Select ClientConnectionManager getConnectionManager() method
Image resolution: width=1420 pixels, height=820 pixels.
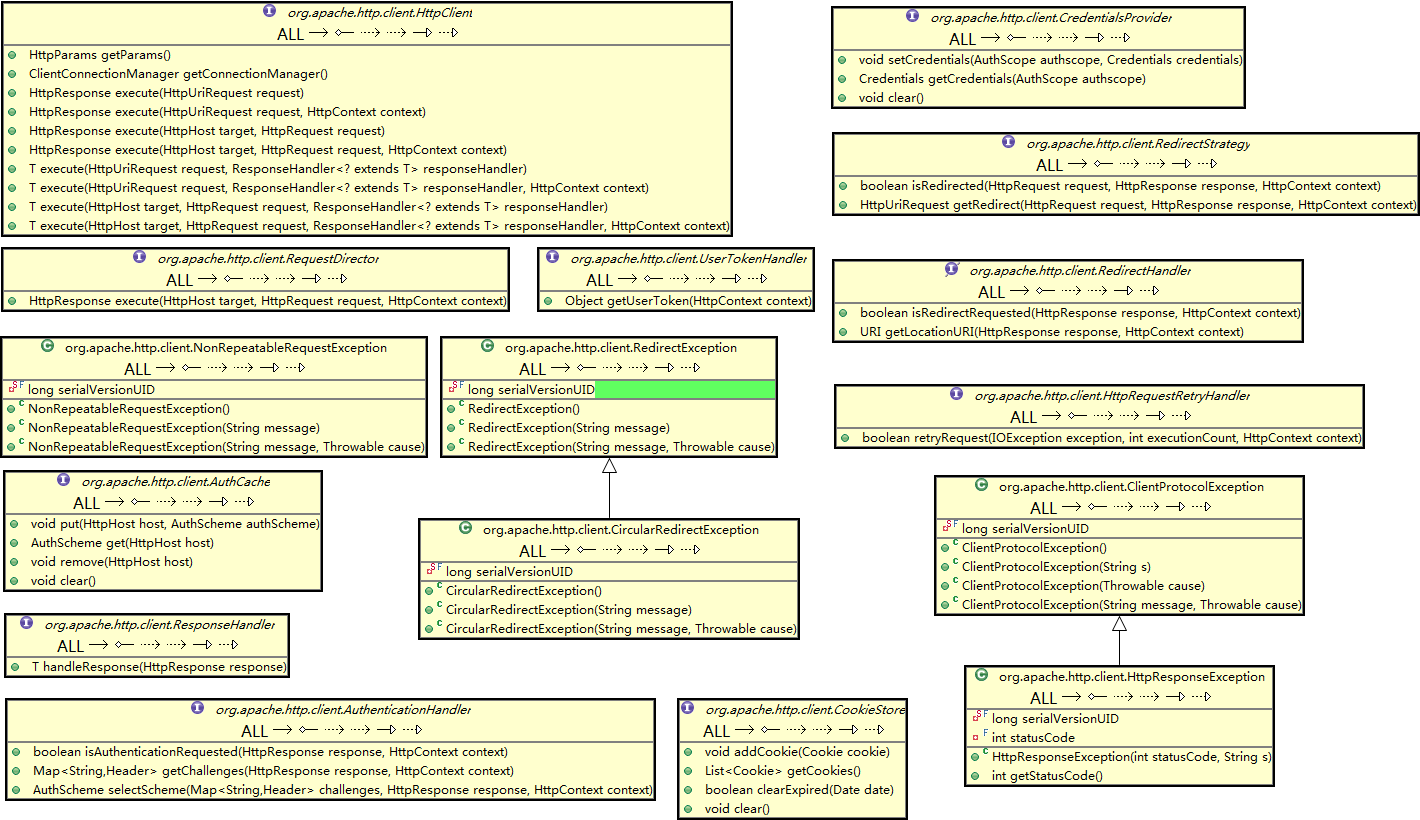(179, 74)
